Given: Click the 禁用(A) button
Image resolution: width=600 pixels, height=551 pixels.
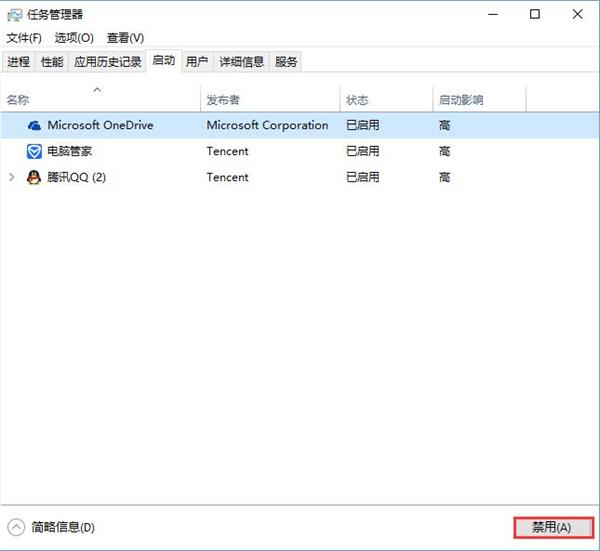Looking at the screenshot, I should click(553, 528).
